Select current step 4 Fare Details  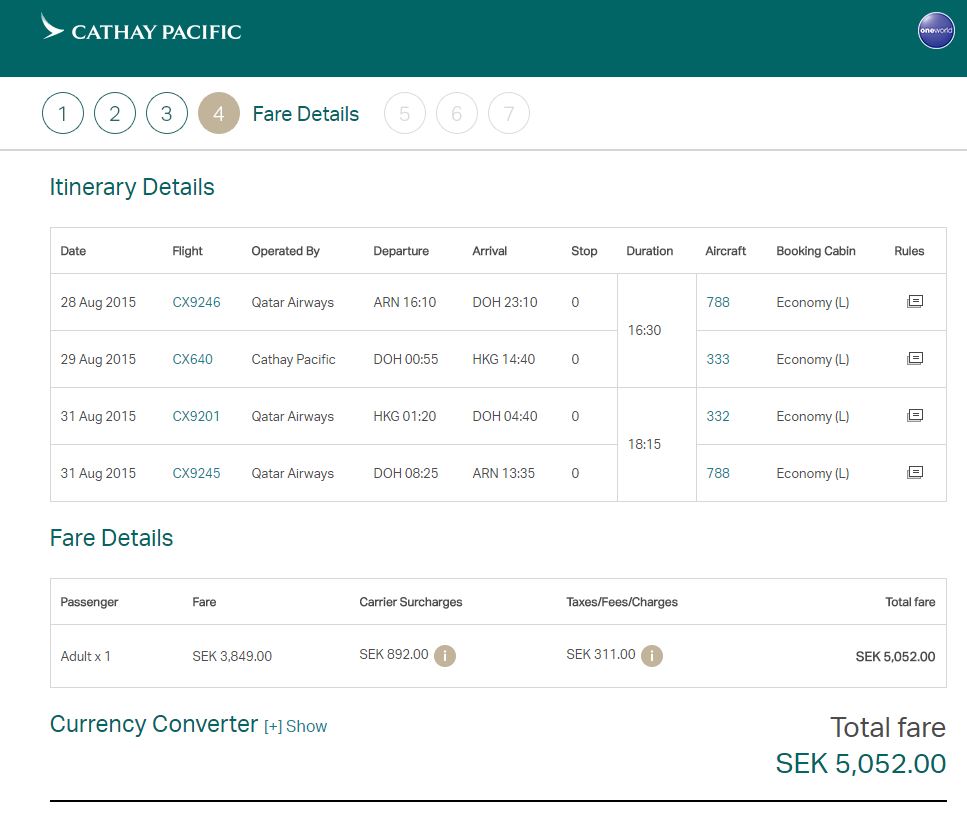click(x=219, y=113)
